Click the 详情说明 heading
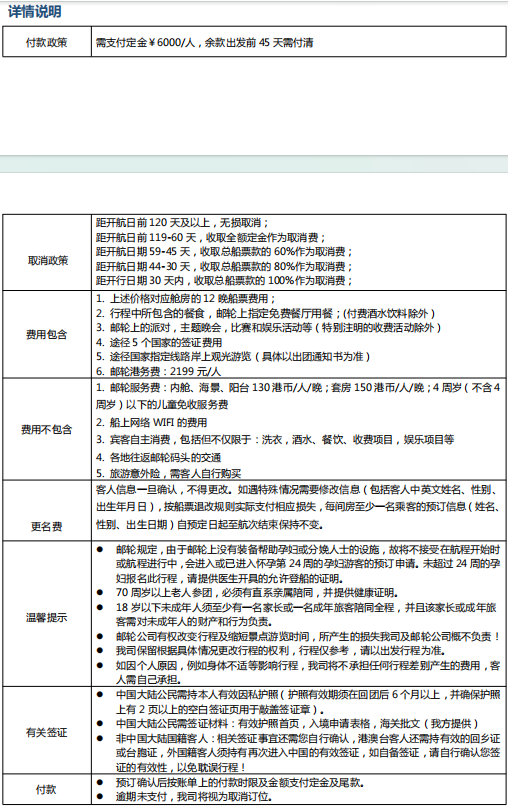 tap(34, 11)
